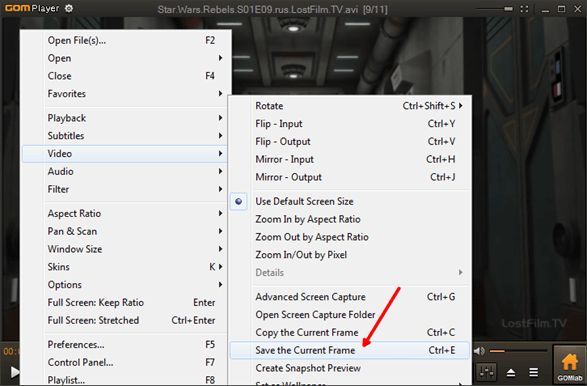Choose Full Screen: Stretched
587x386 pixels.
click(125, 320)
